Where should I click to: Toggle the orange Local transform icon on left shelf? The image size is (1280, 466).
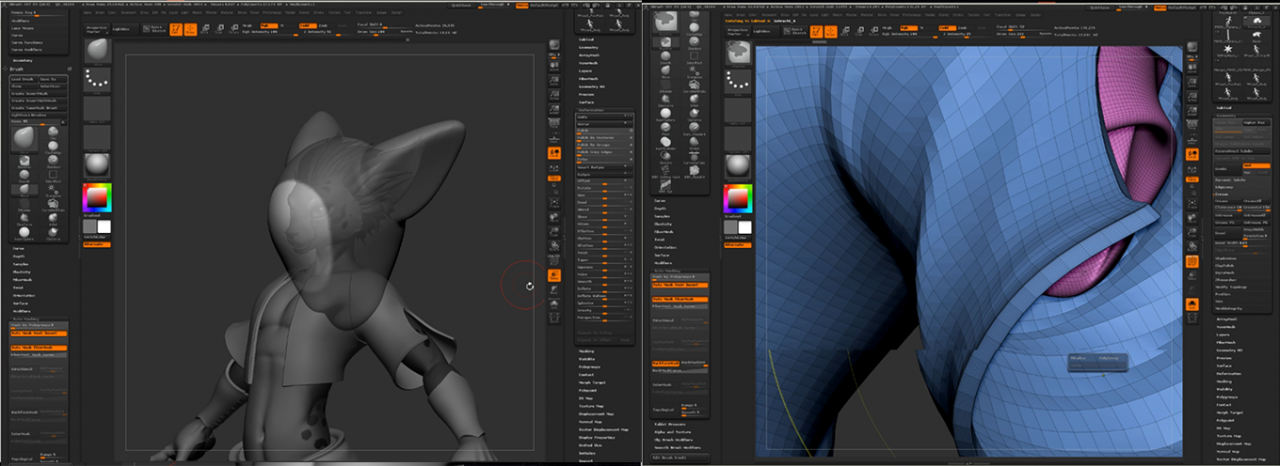click(553, 153)
